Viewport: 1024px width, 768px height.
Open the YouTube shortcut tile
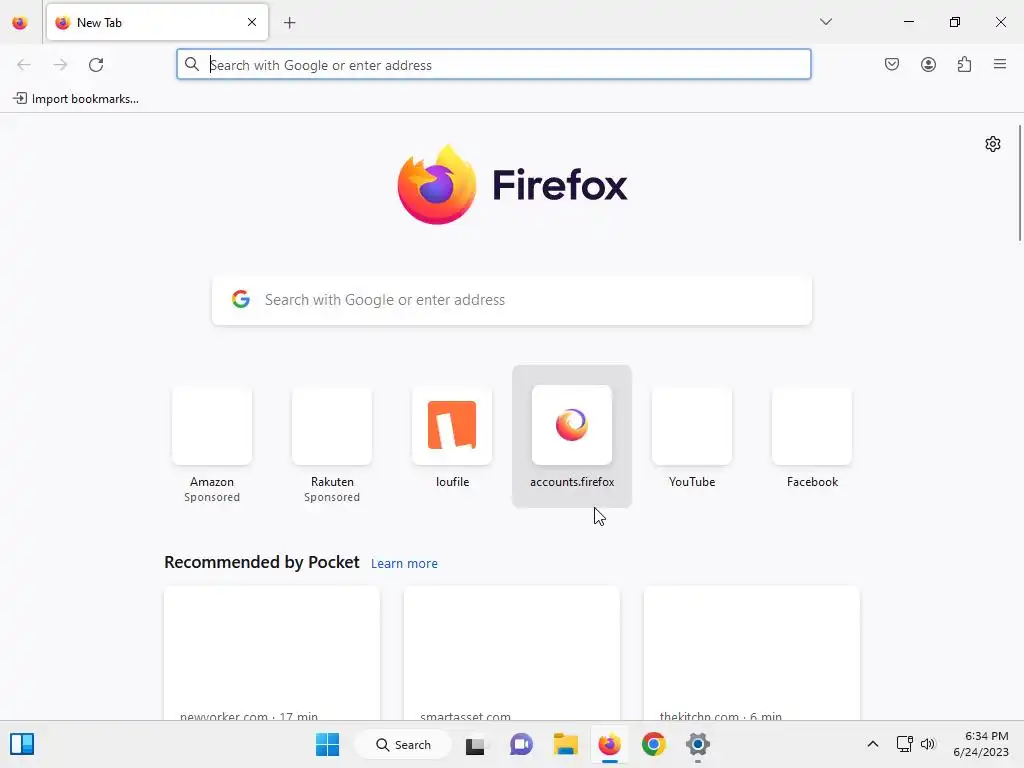click(x=692, y=436)
